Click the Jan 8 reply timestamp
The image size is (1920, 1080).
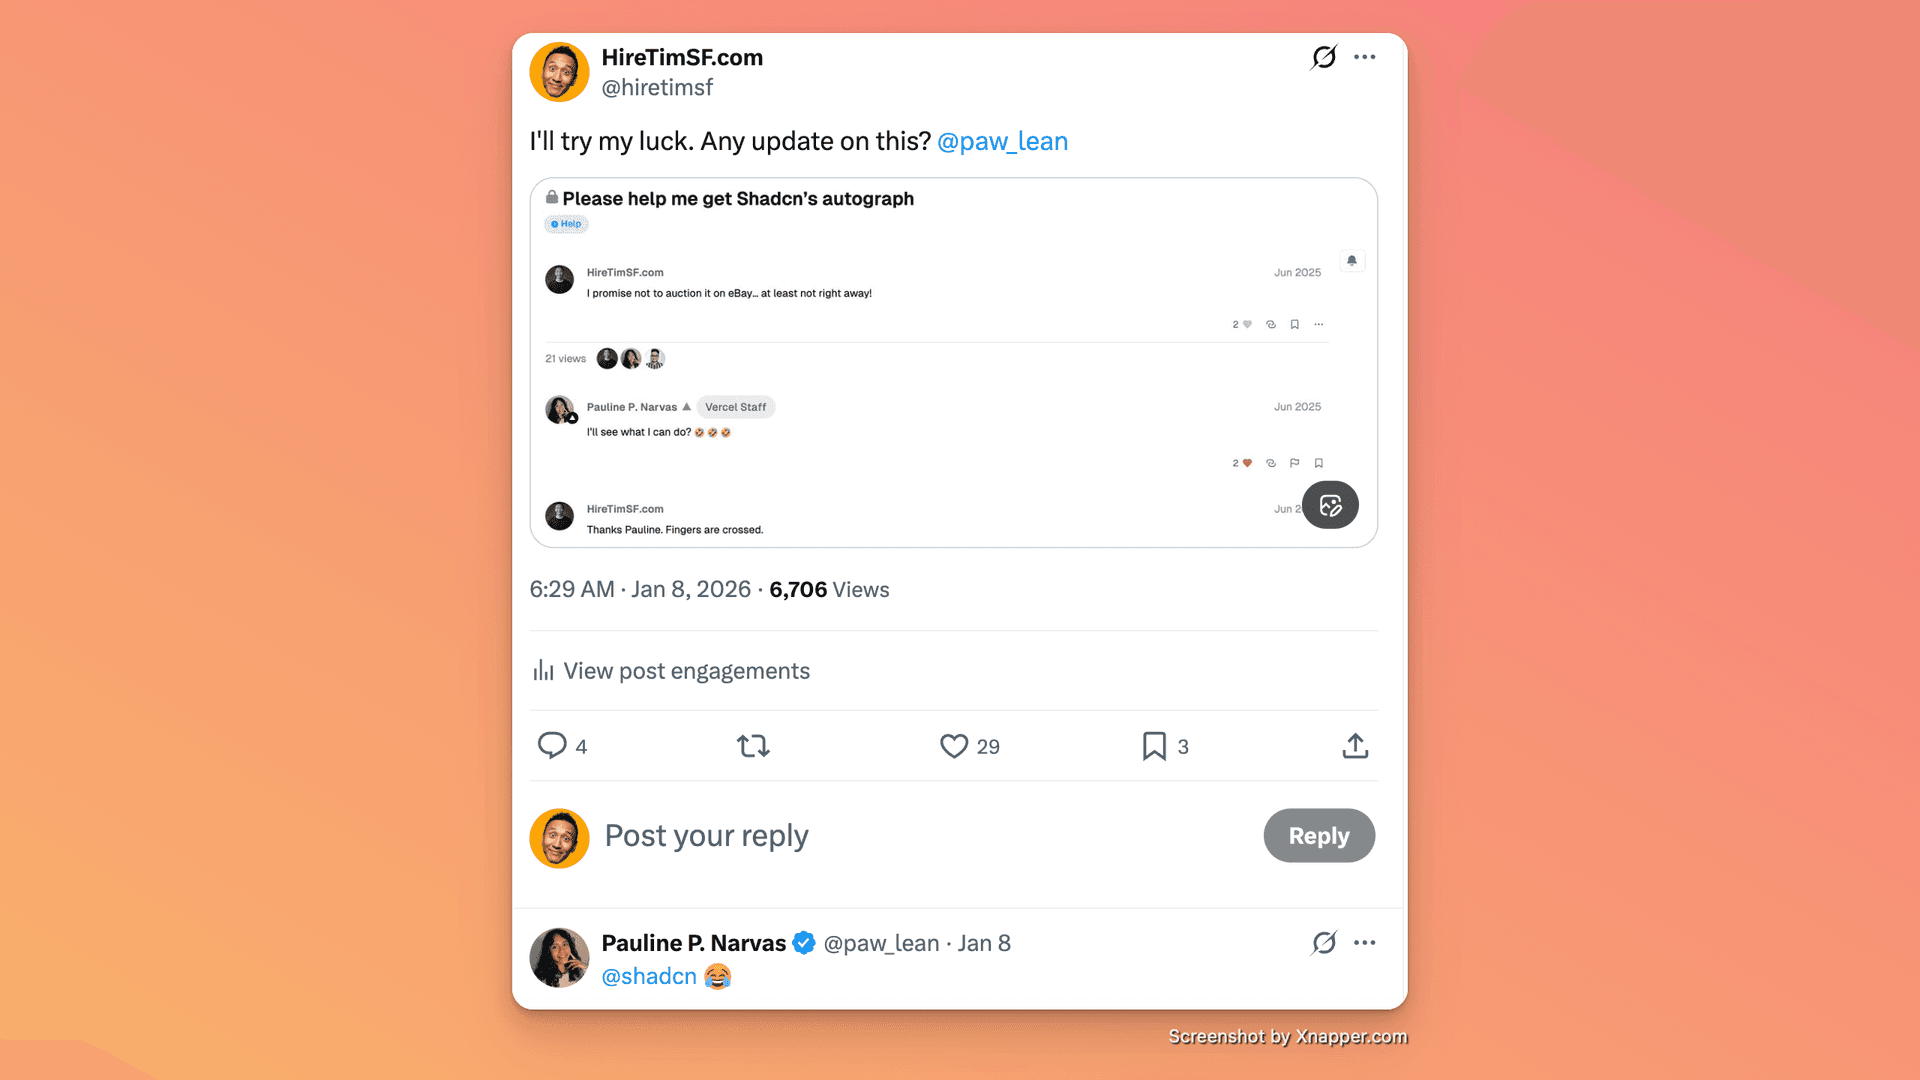tap(984, 944)
